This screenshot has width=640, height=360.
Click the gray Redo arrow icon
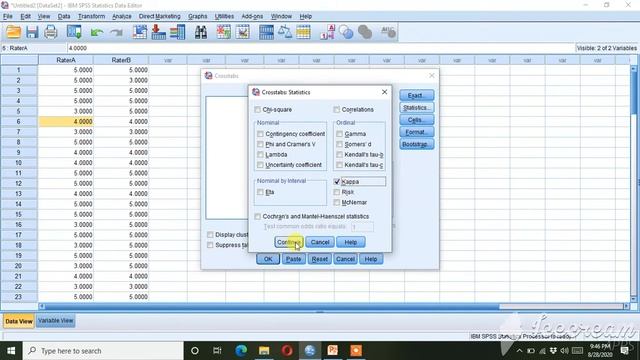(x=116, y=32)
